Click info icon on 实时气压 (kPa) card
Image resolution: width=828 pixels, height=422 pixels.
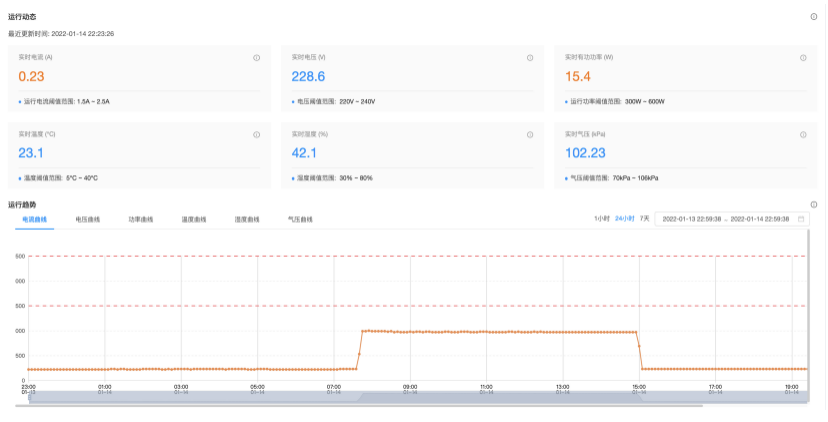coord(803,135)
